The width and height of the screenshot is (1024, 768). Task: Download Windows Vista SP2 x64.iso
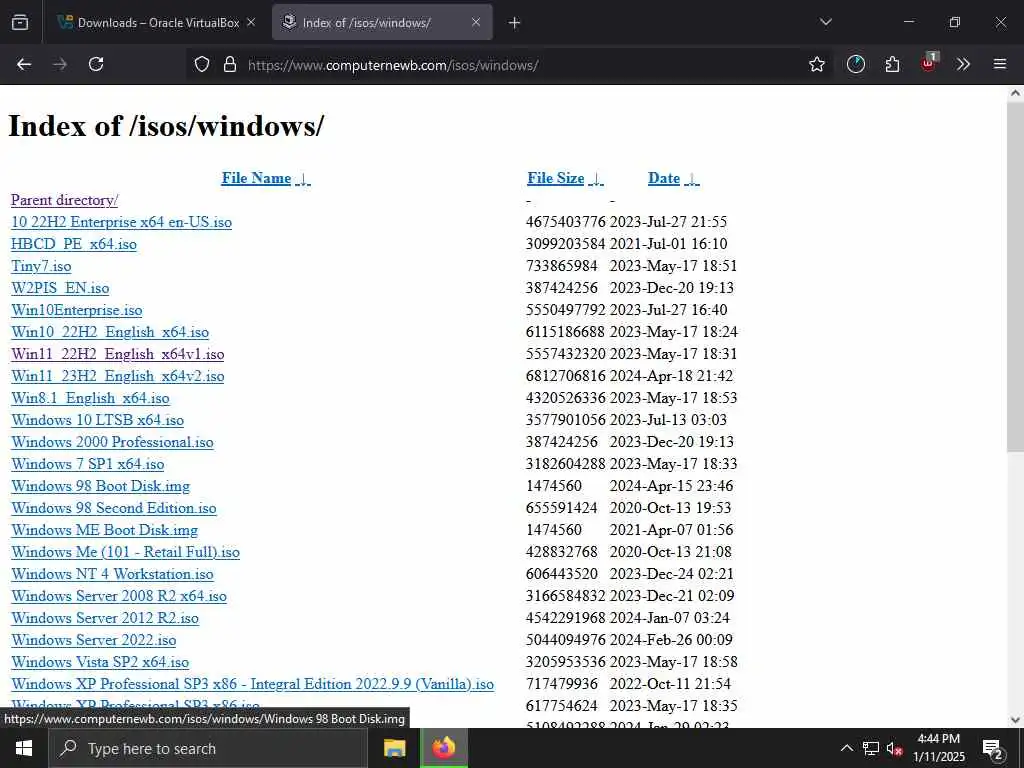[100, 662]
